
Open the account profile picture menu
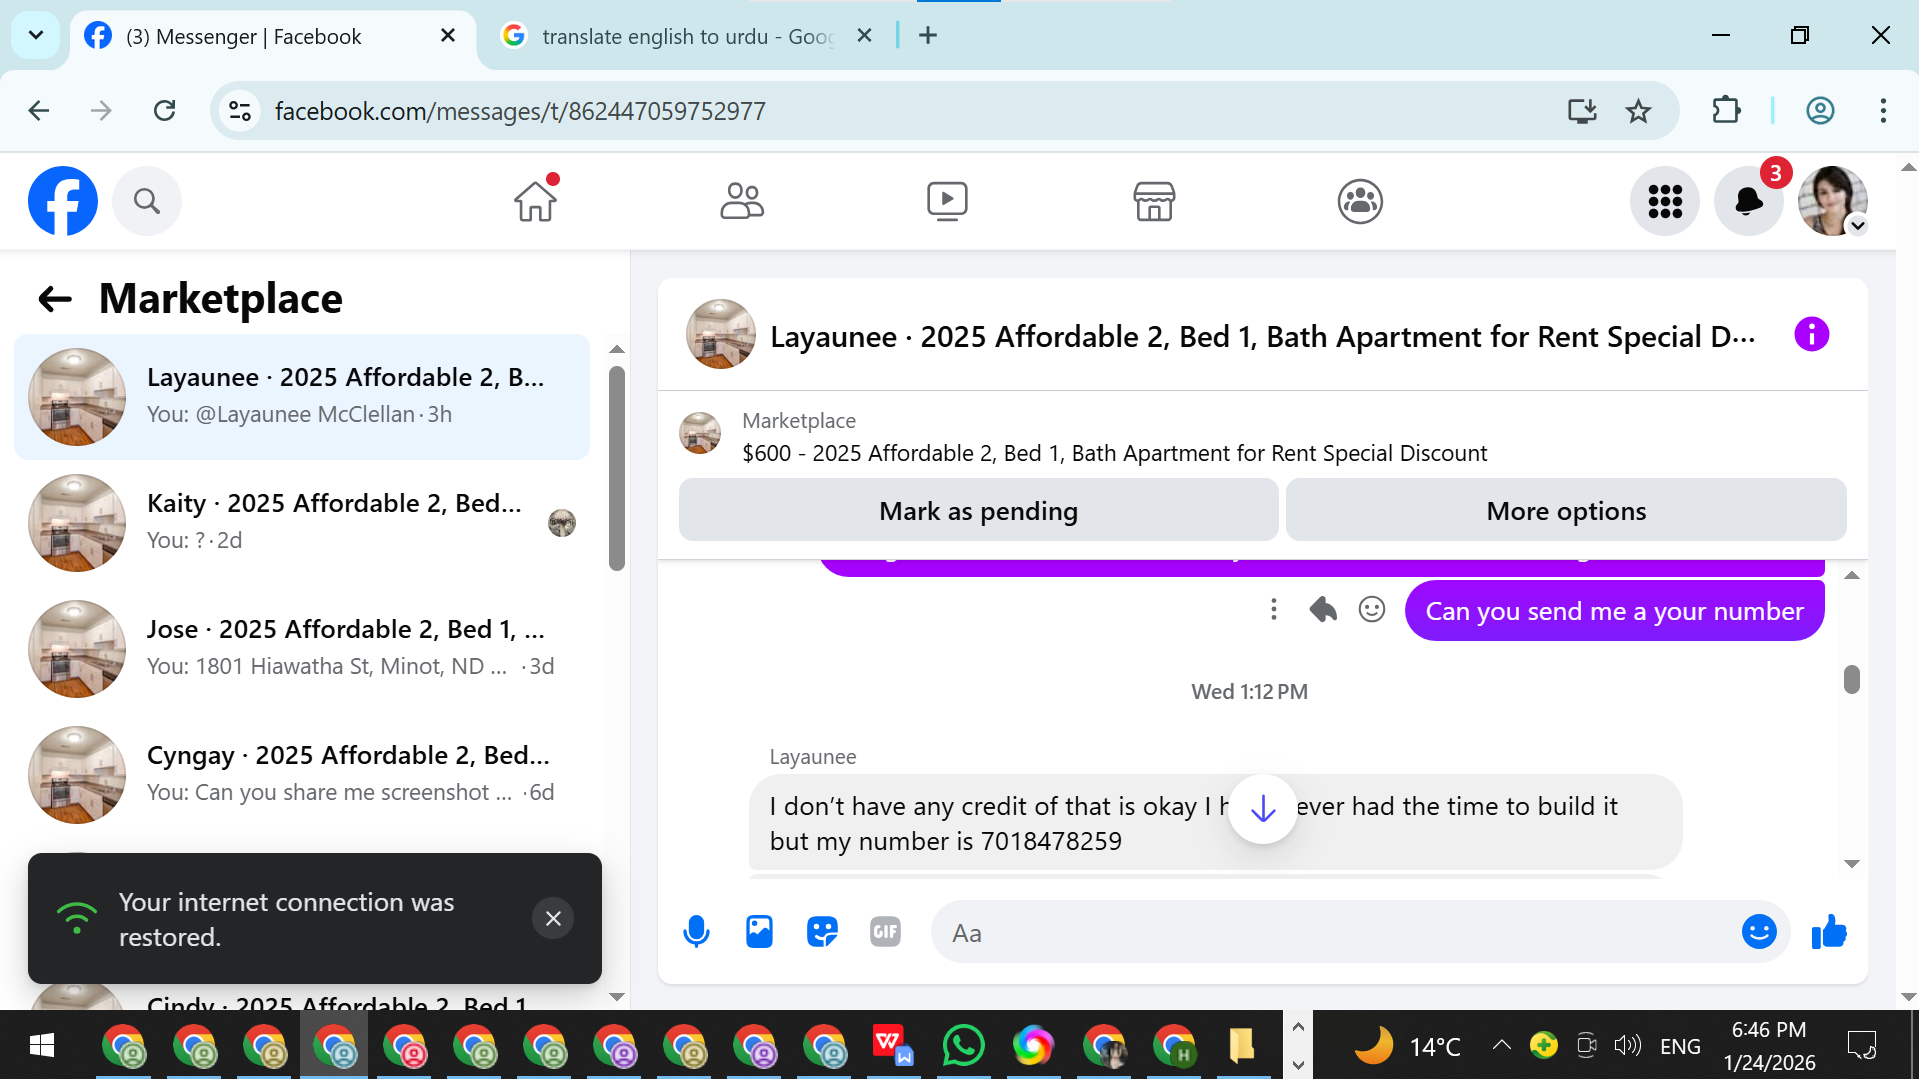tap(1833, 201)
